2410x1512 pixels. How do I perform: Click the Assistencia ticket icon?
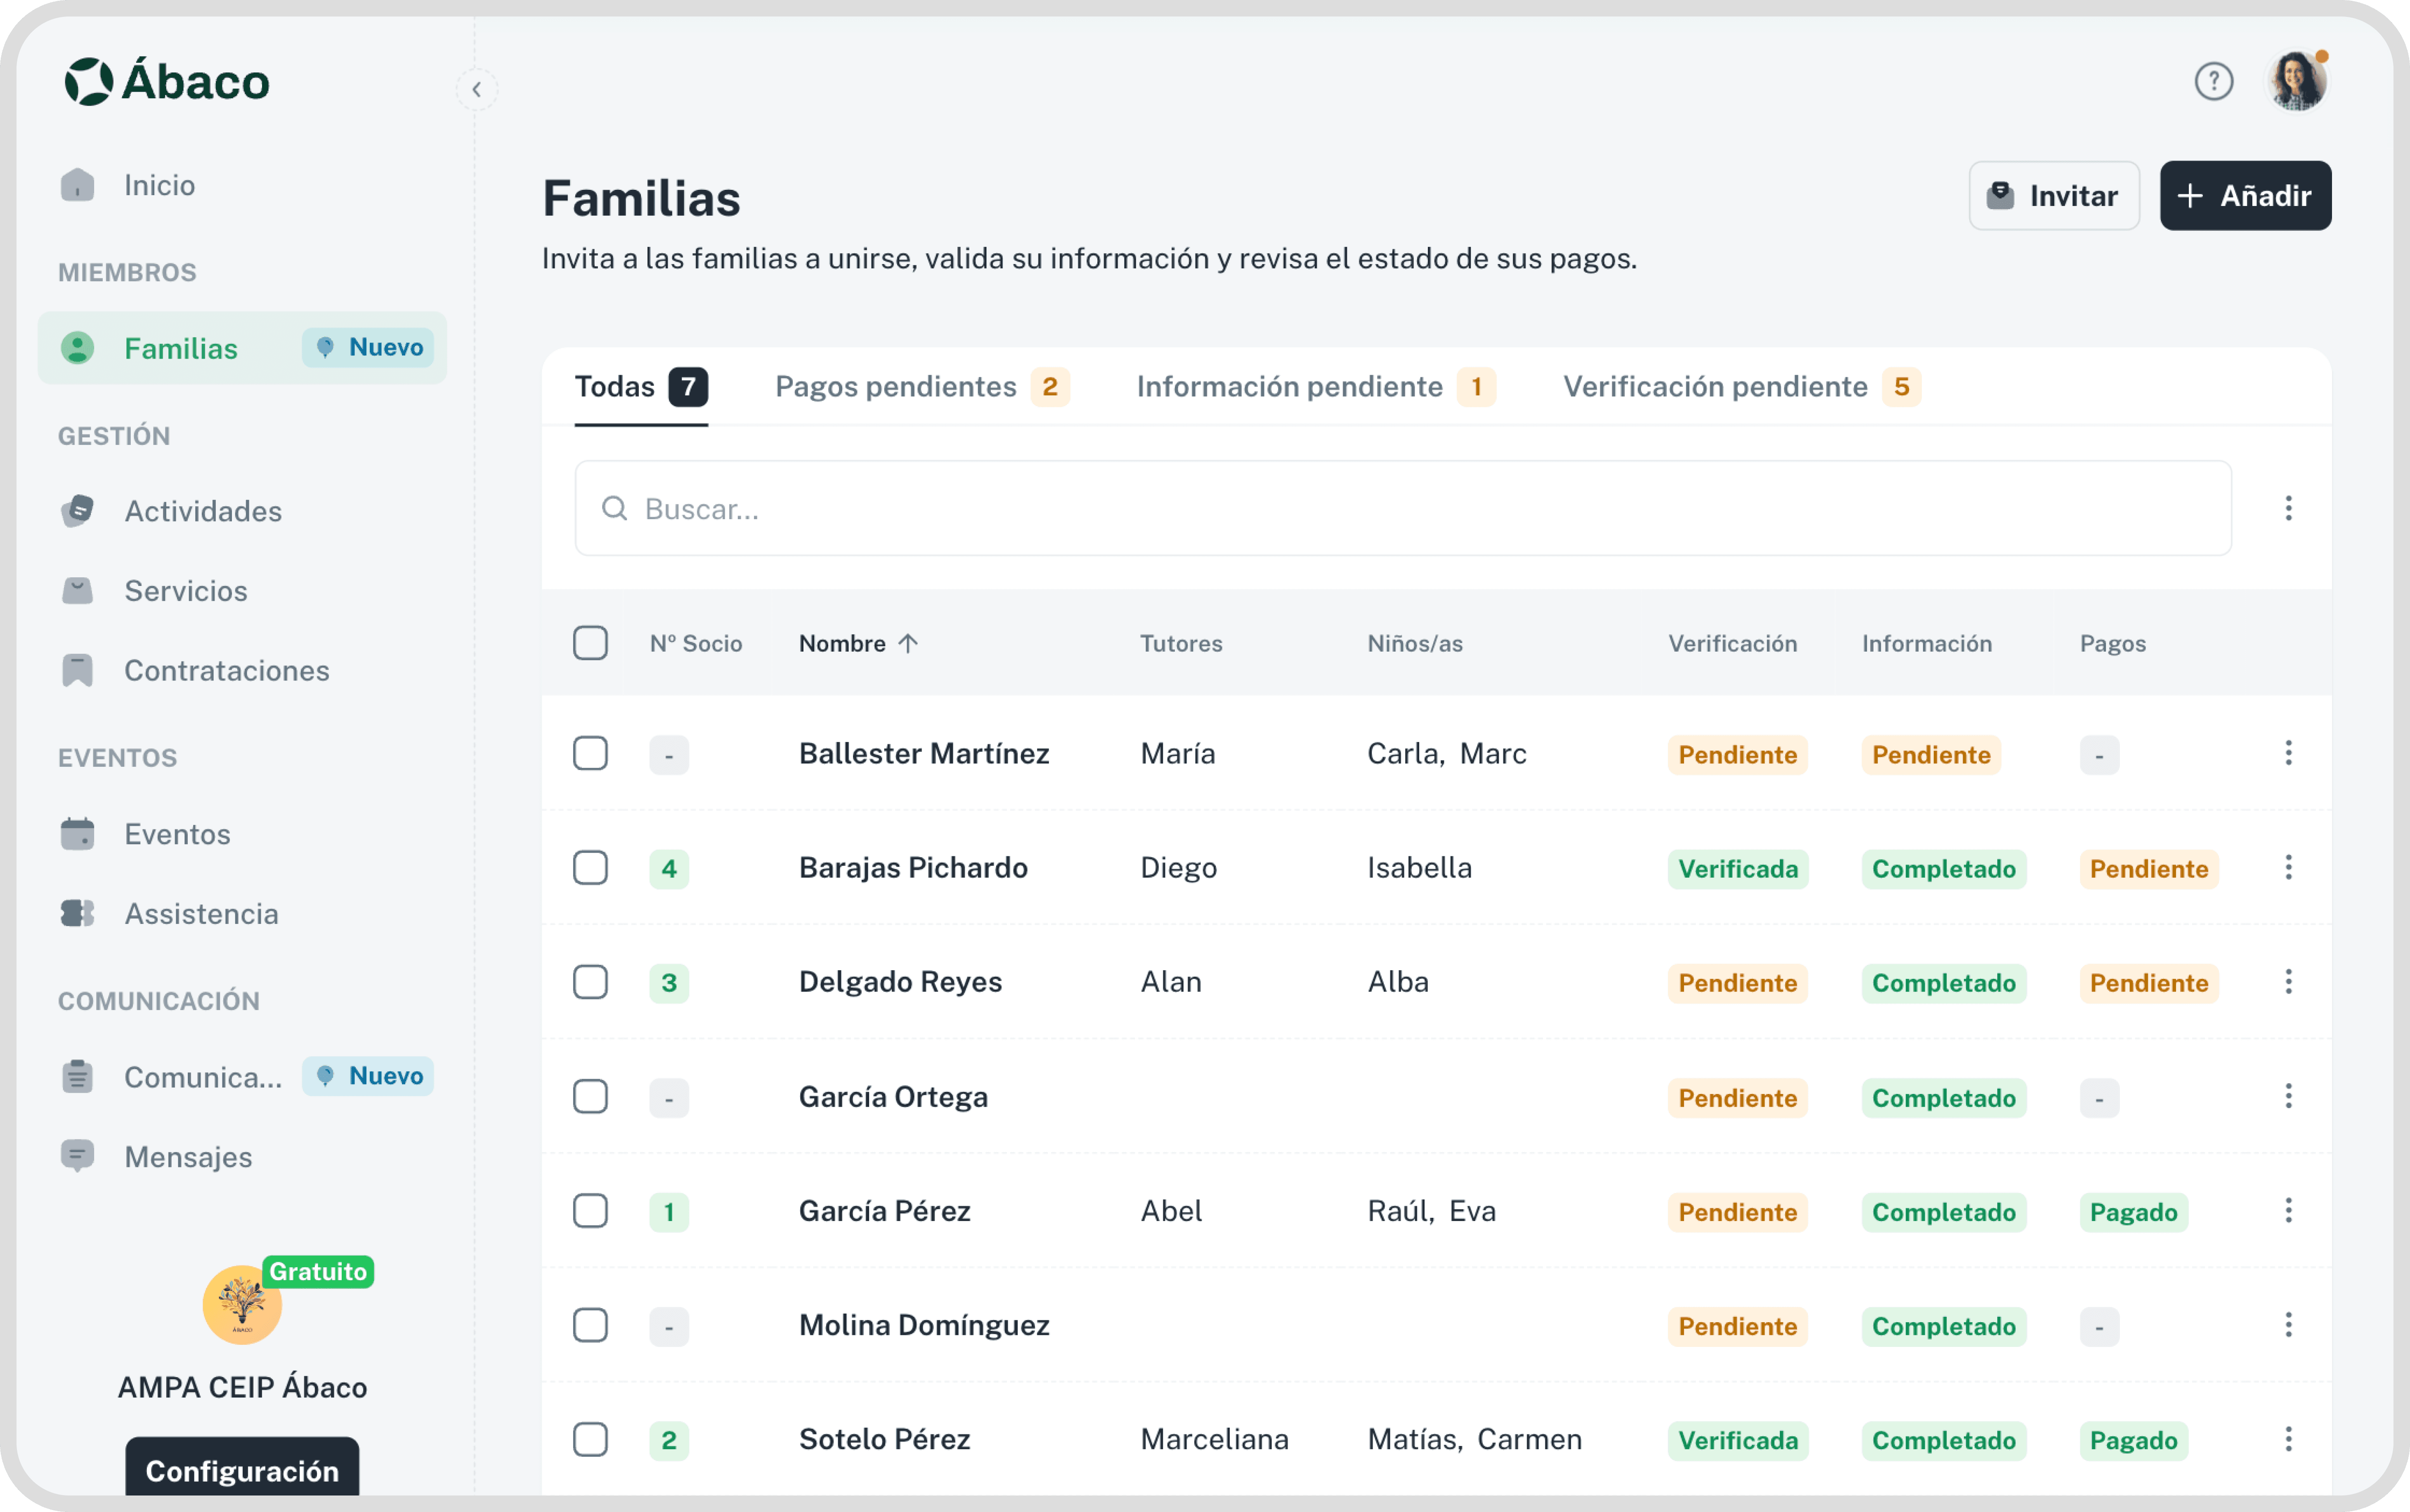[77, 913]
